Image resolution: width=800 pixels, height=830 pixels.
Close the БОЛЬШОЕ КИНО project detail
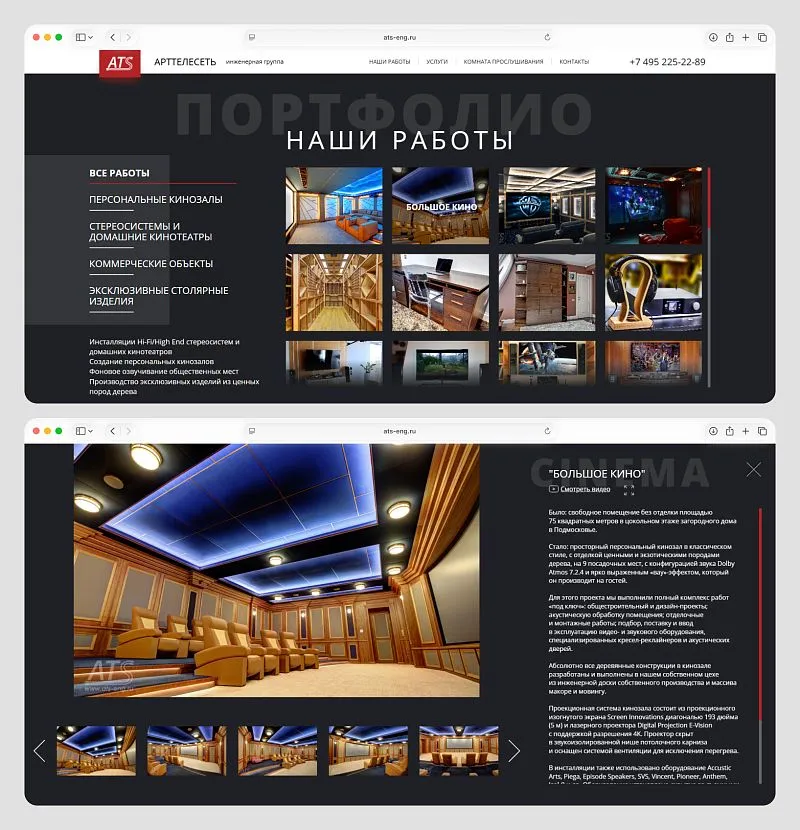pyautogui.click(x=753, y=470)
